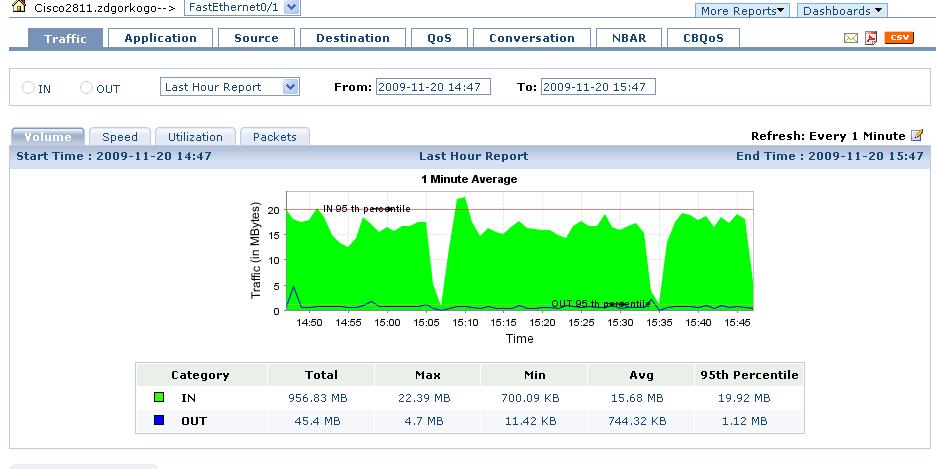Click the 95th Percentile column header

click(x=749, y=375)
